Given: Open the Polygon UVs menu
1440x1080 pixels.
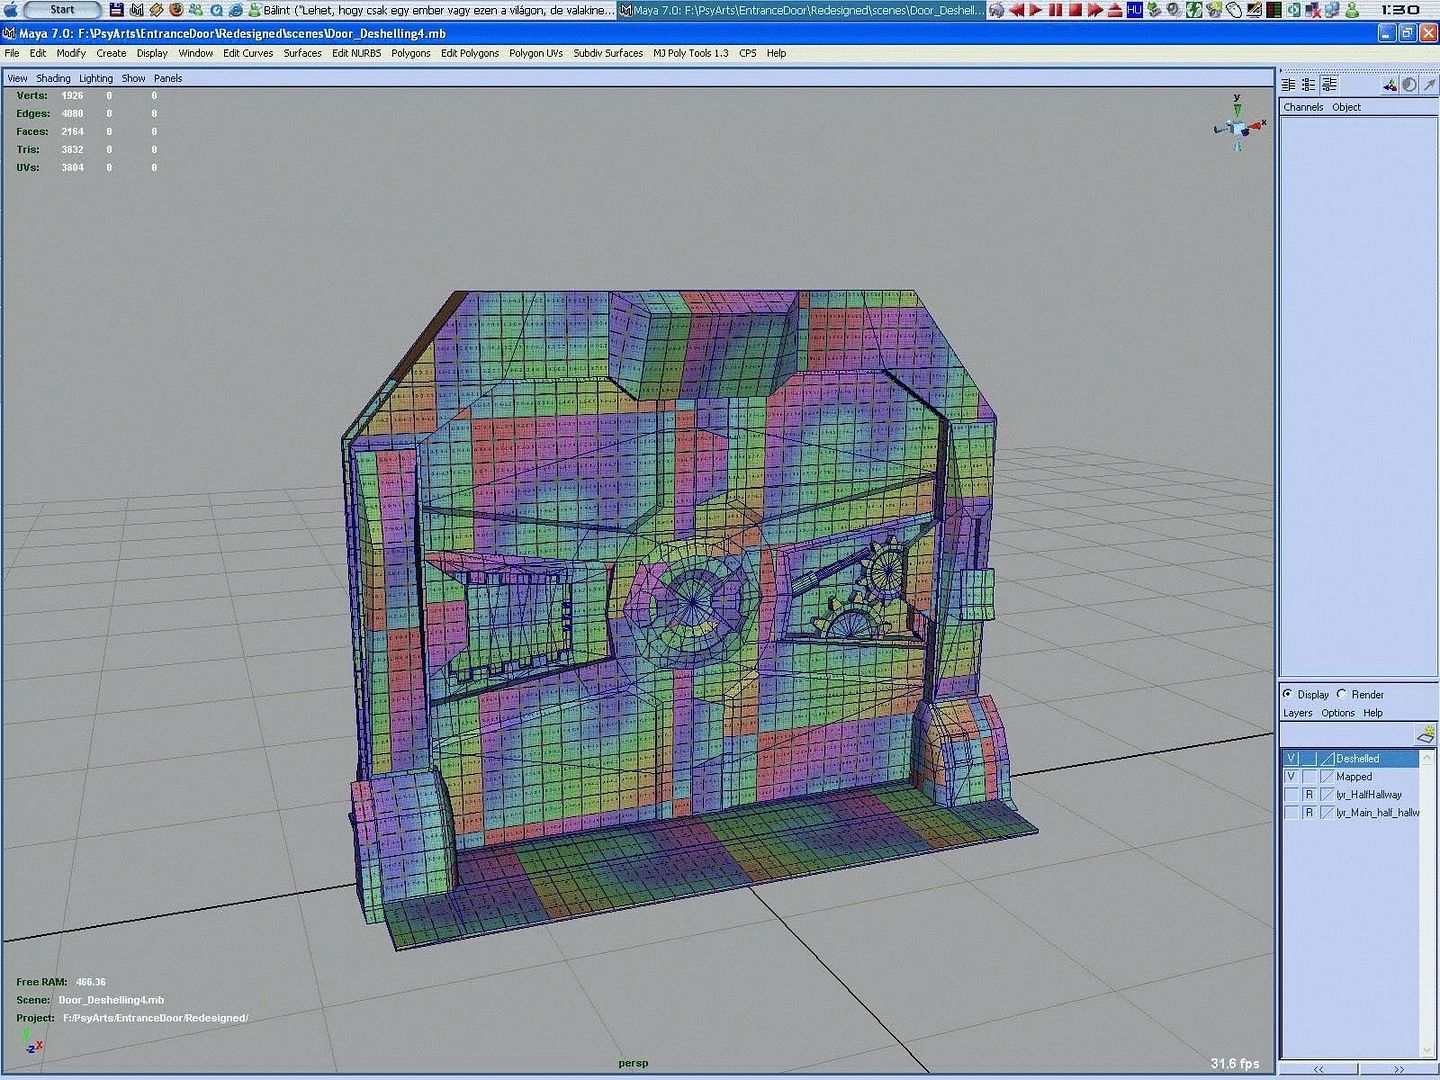Looking at the screenshot, I should point(535,53).
